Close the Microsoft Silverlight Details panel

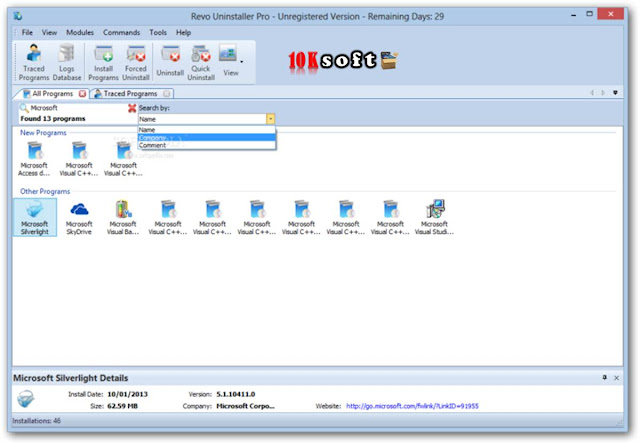pyautogui.click(x=616, y=378)
